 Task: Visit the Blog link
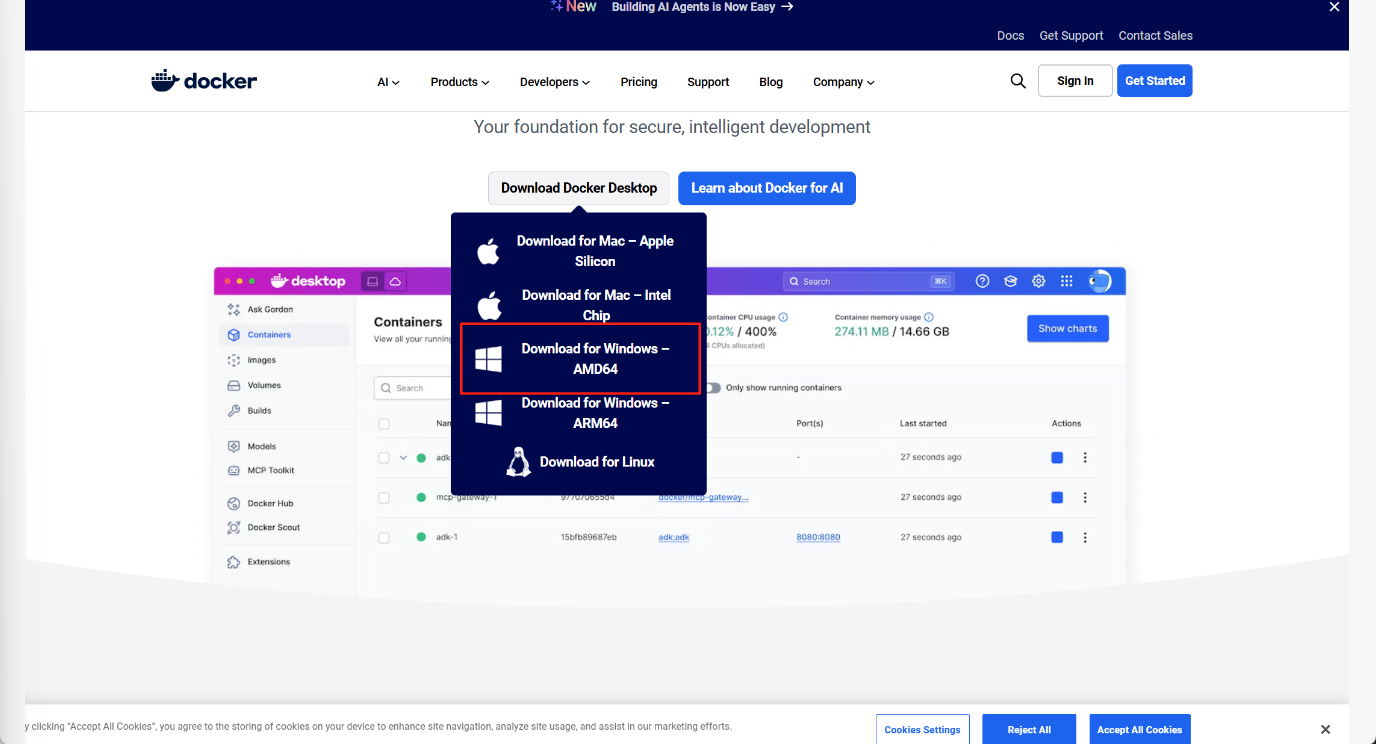771,82
